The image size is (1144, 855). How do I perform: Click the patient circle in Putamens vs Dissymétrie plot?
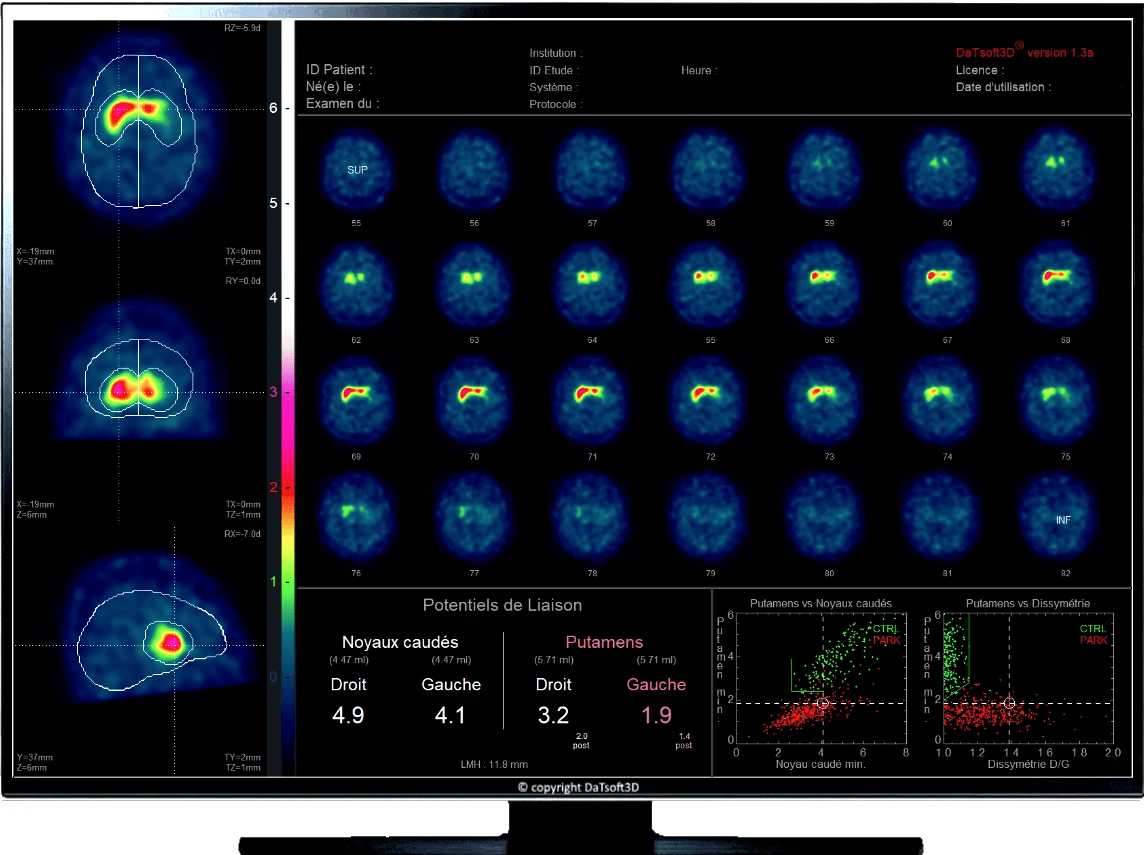click(x=1009, y=703)
